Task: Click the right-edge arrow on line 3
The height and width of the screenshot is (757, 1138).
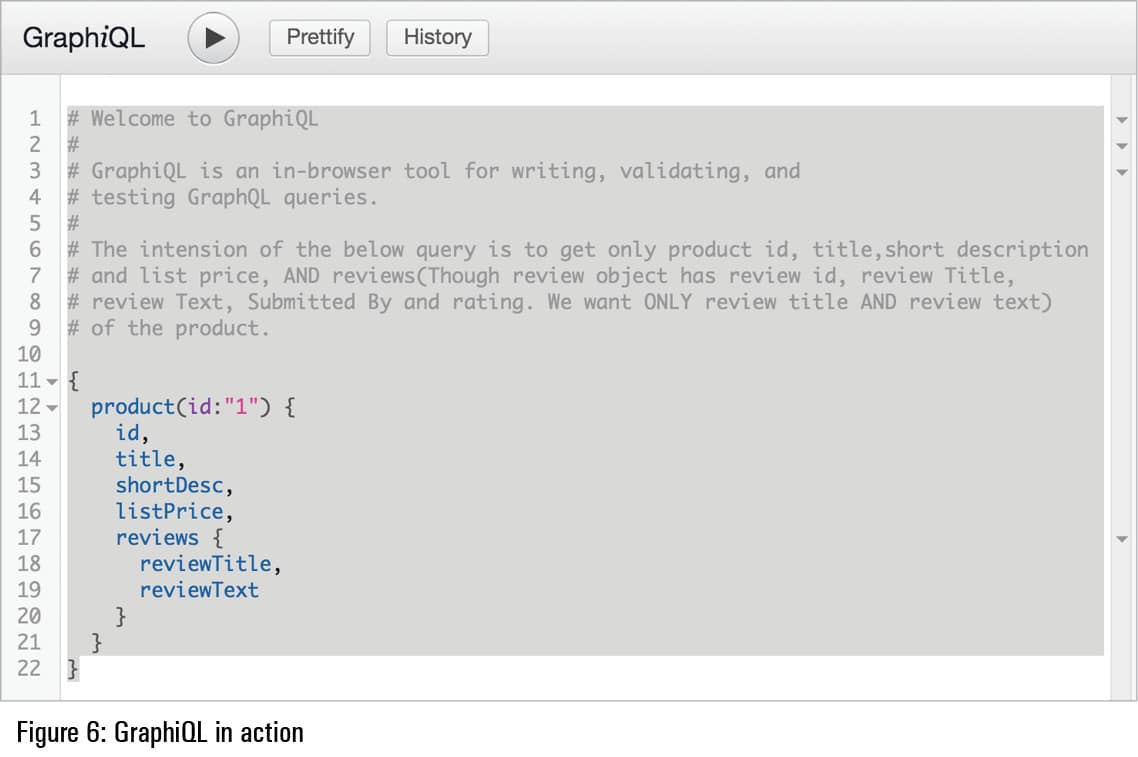Action: pos(1121,172)
